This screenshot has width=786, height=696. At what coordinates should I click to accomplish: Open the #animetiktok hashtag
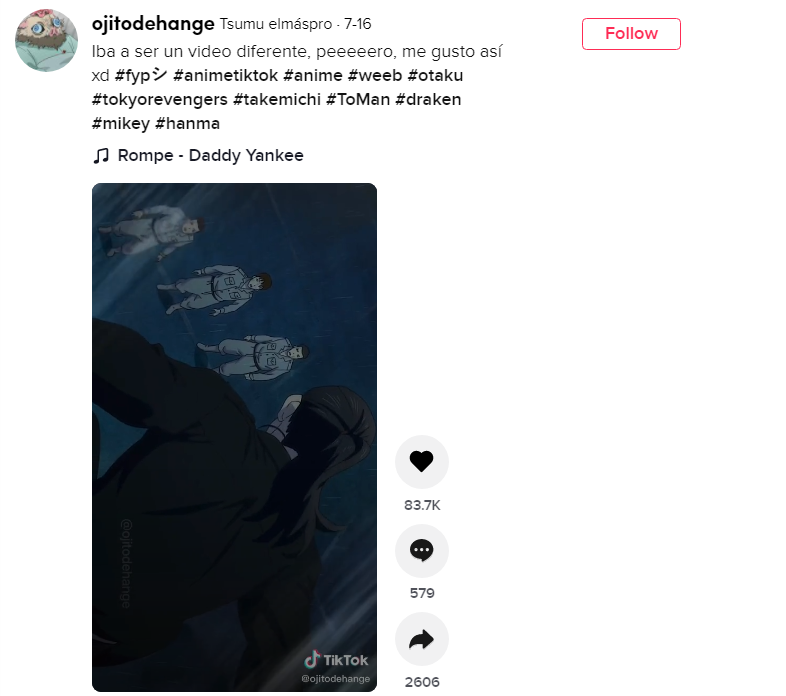click(225, 75)
